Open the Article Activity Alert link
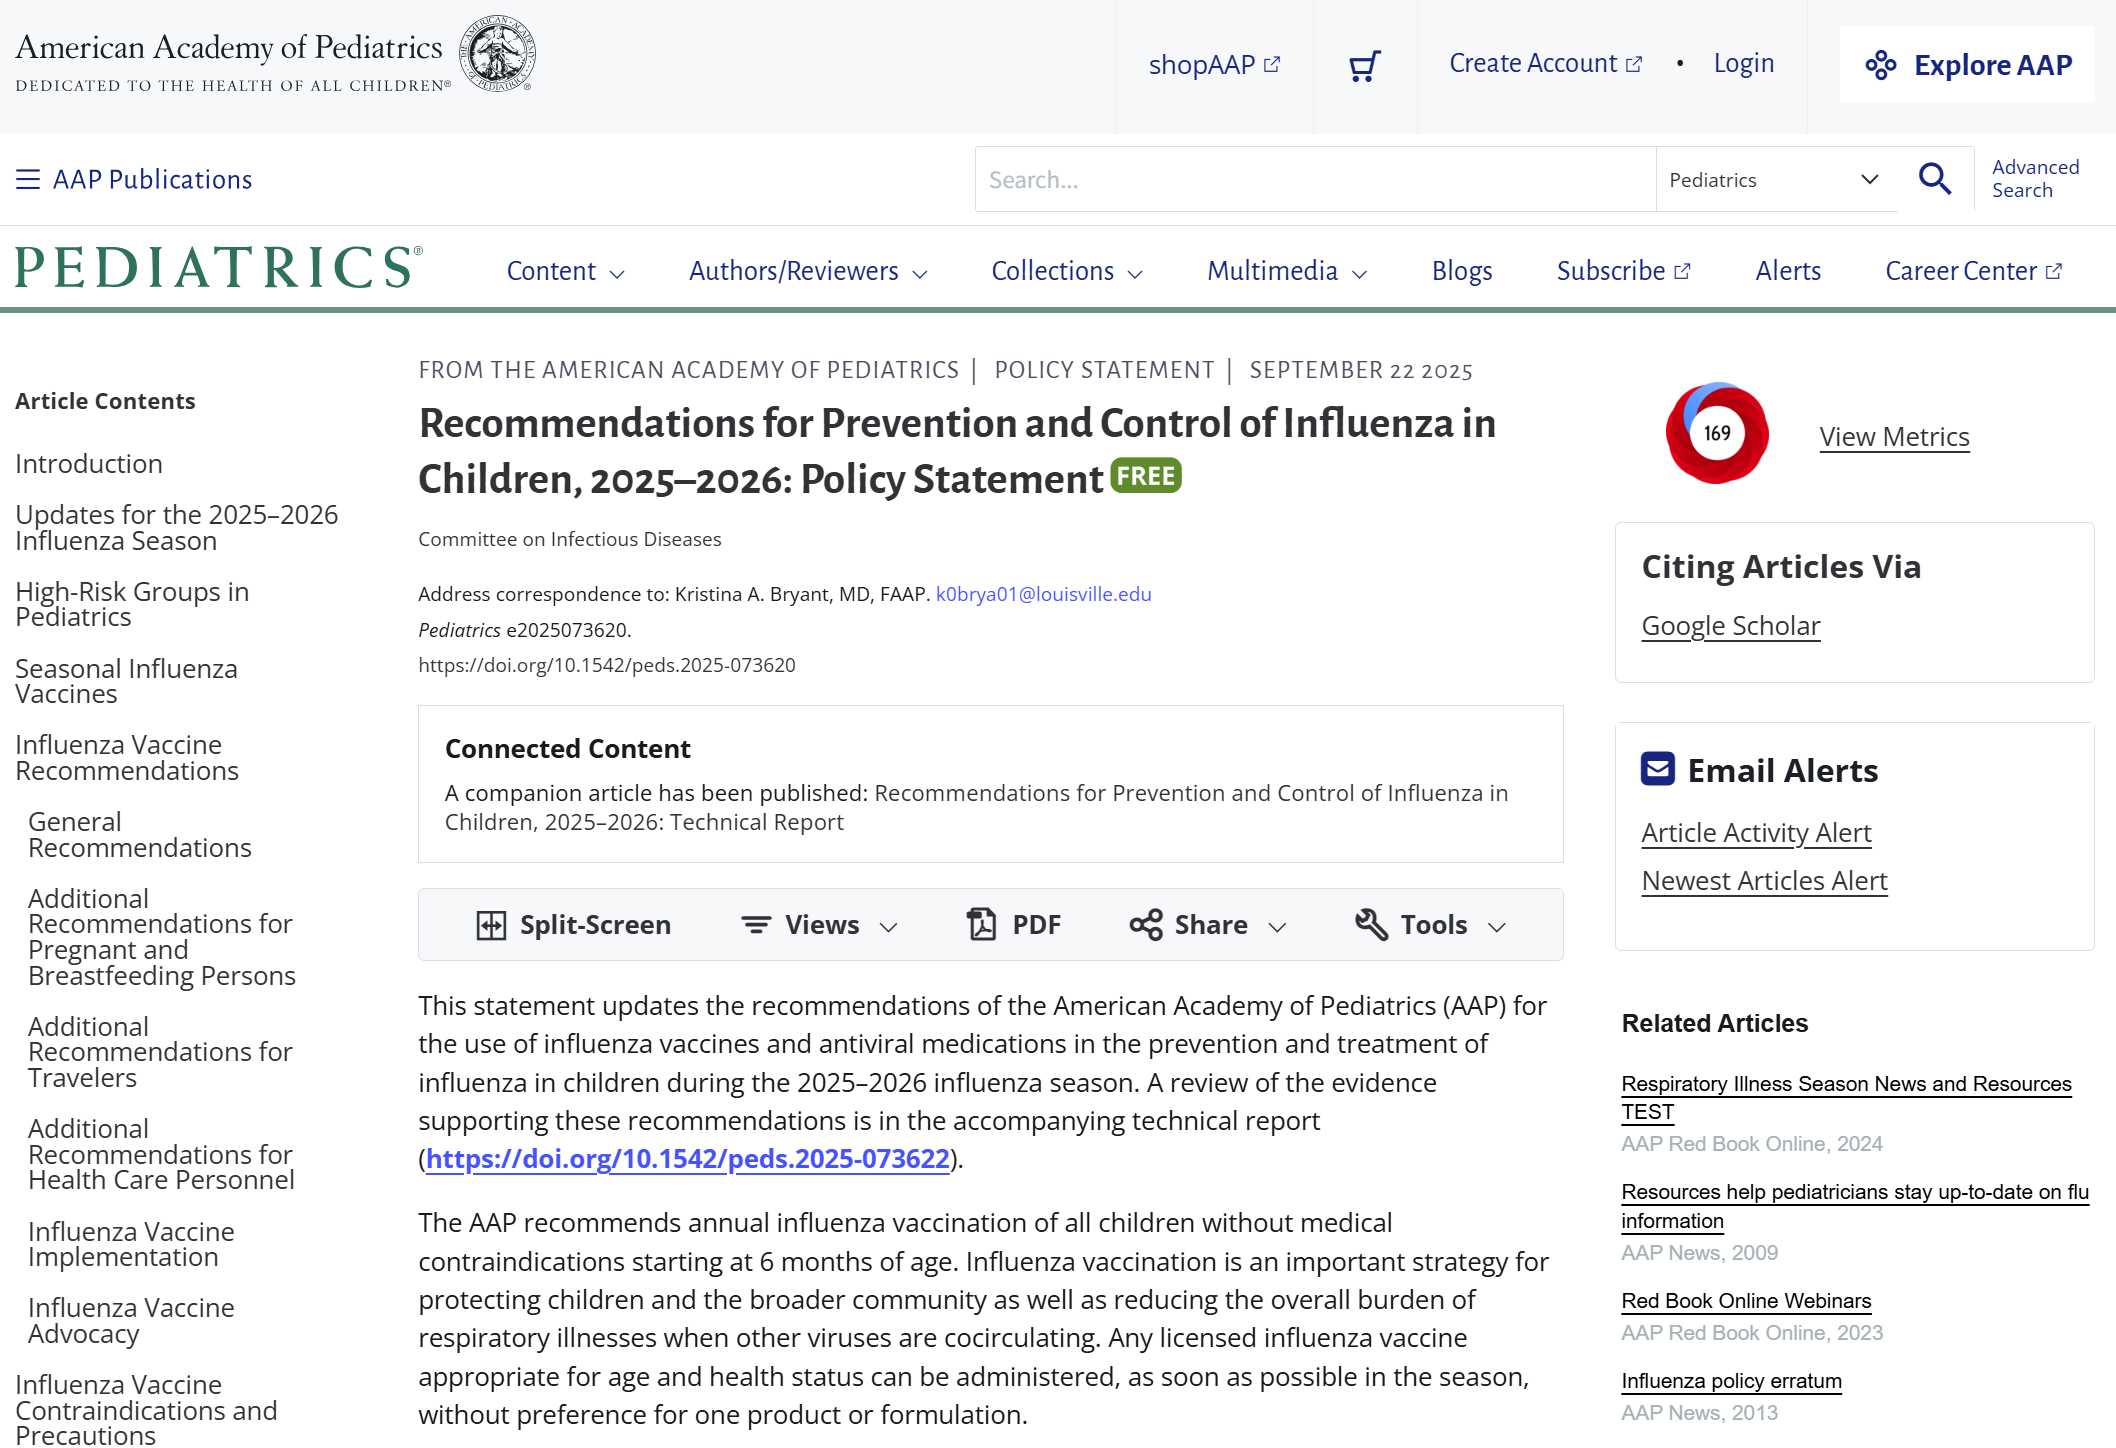 click(x=1755, y=833)
